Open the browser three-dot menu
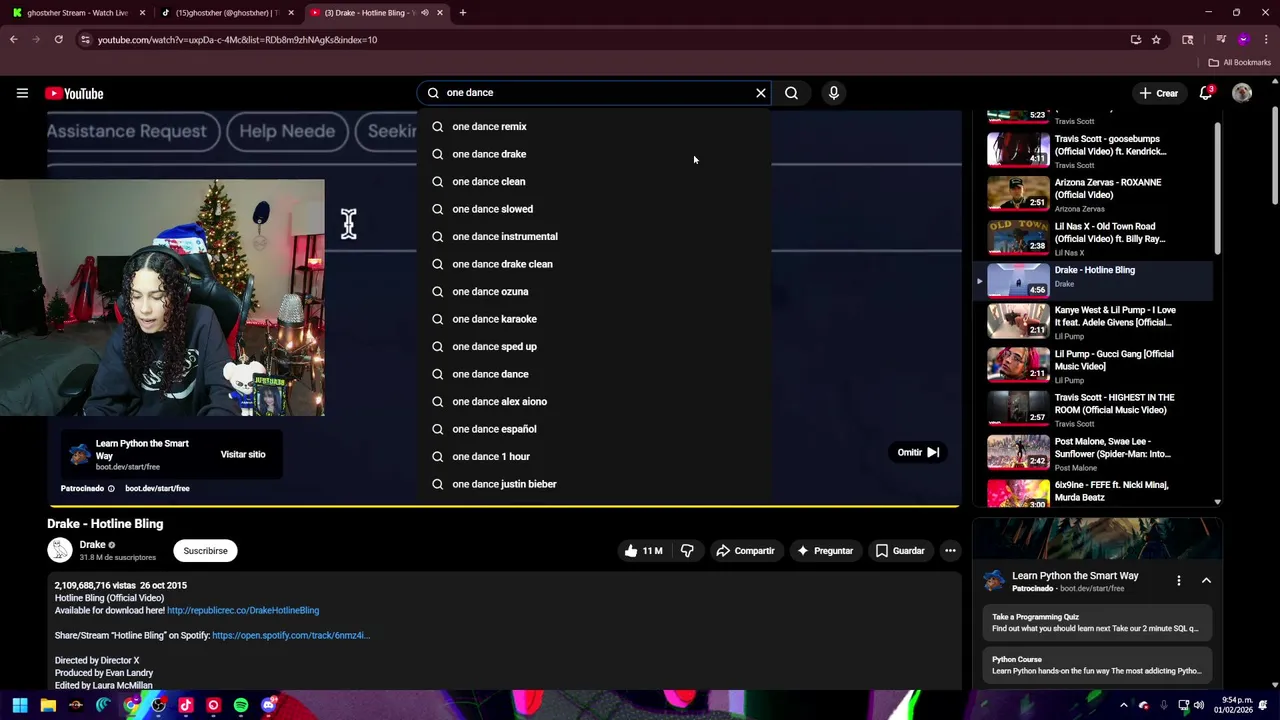 pos(1266,40)
